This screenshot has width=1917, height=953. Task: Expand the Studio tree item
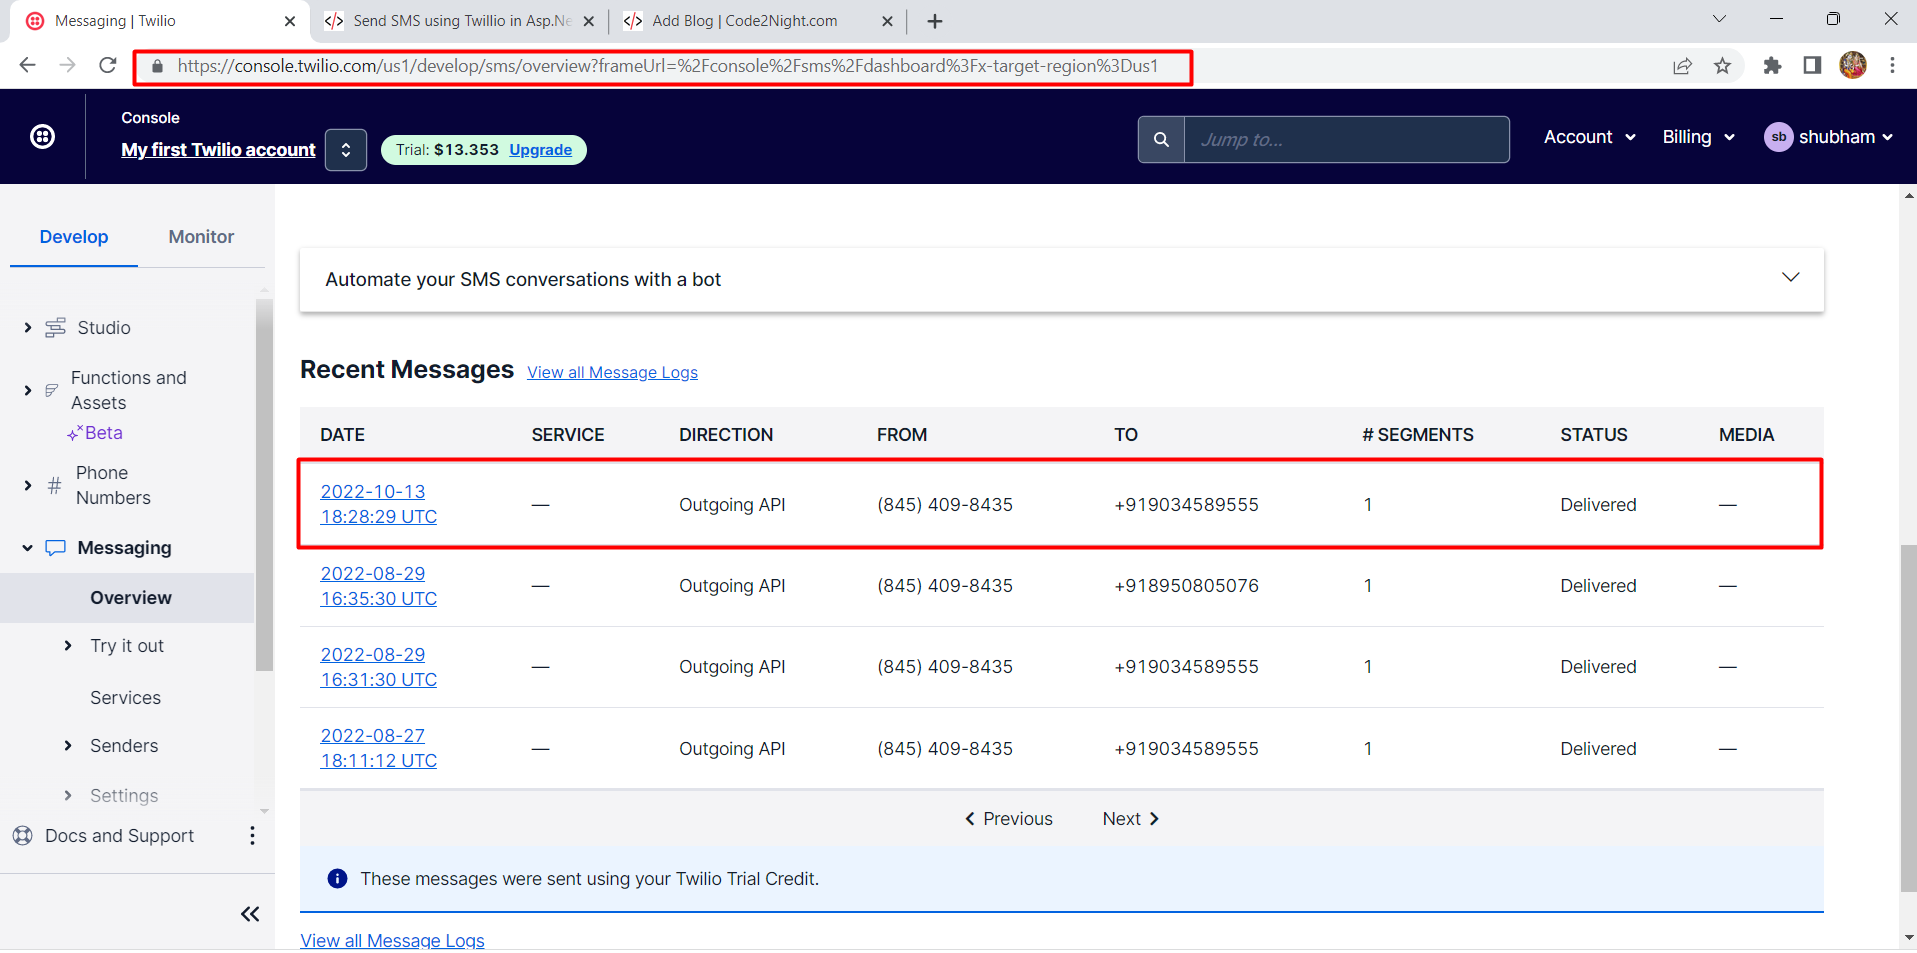(x=27, y=328)
